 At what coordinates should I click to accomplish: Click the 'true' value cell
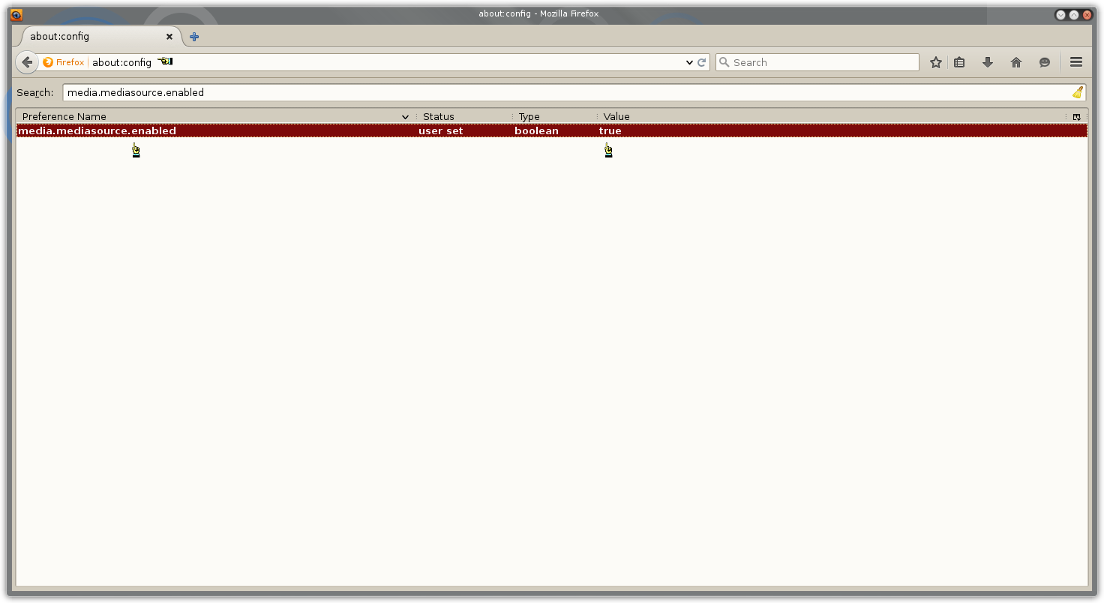coord(610,131)
